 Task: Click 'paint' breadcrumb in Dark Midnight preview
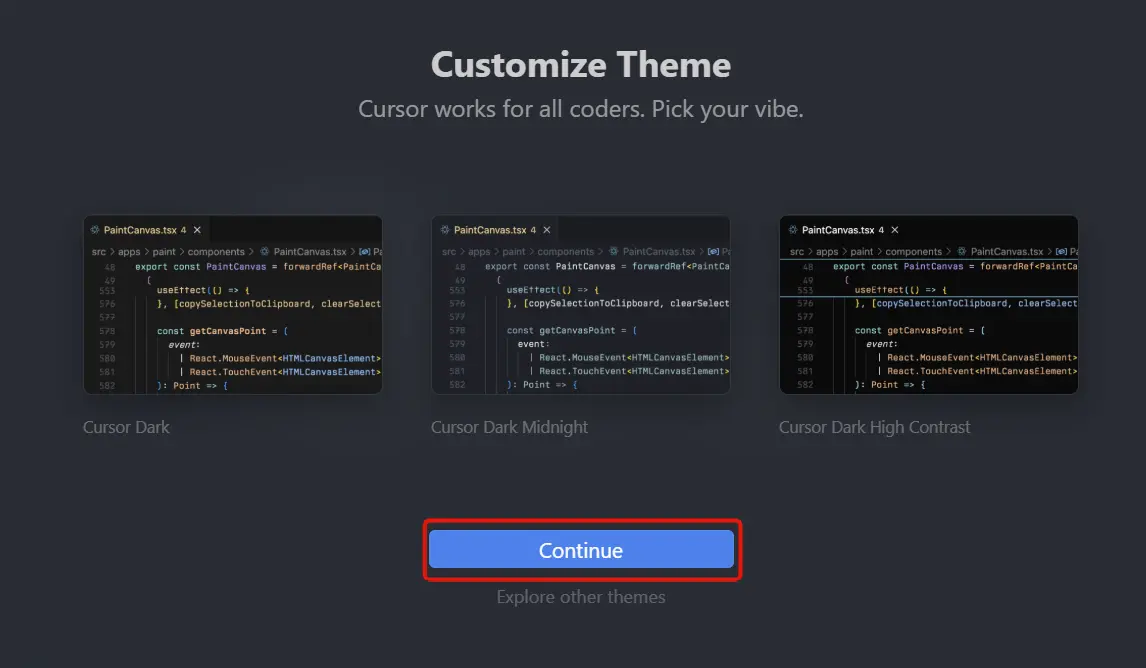point(514,251)
